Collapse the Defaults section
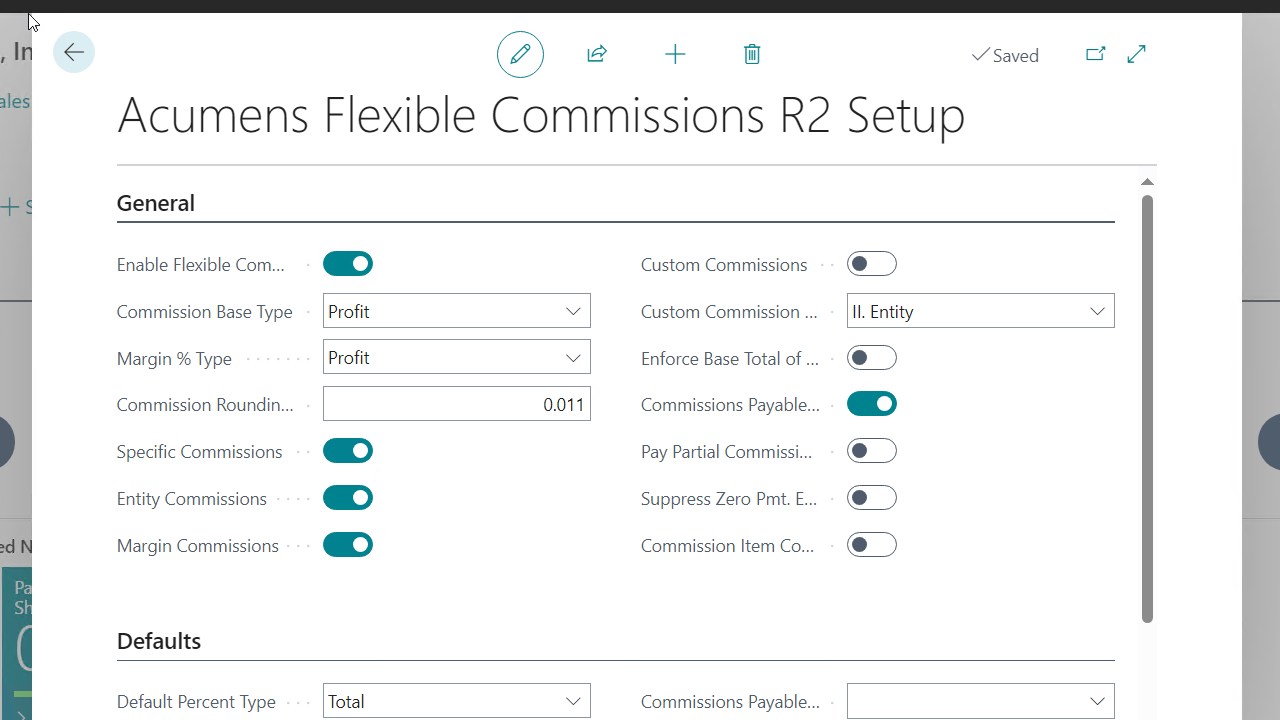 [x=158, y=641]
